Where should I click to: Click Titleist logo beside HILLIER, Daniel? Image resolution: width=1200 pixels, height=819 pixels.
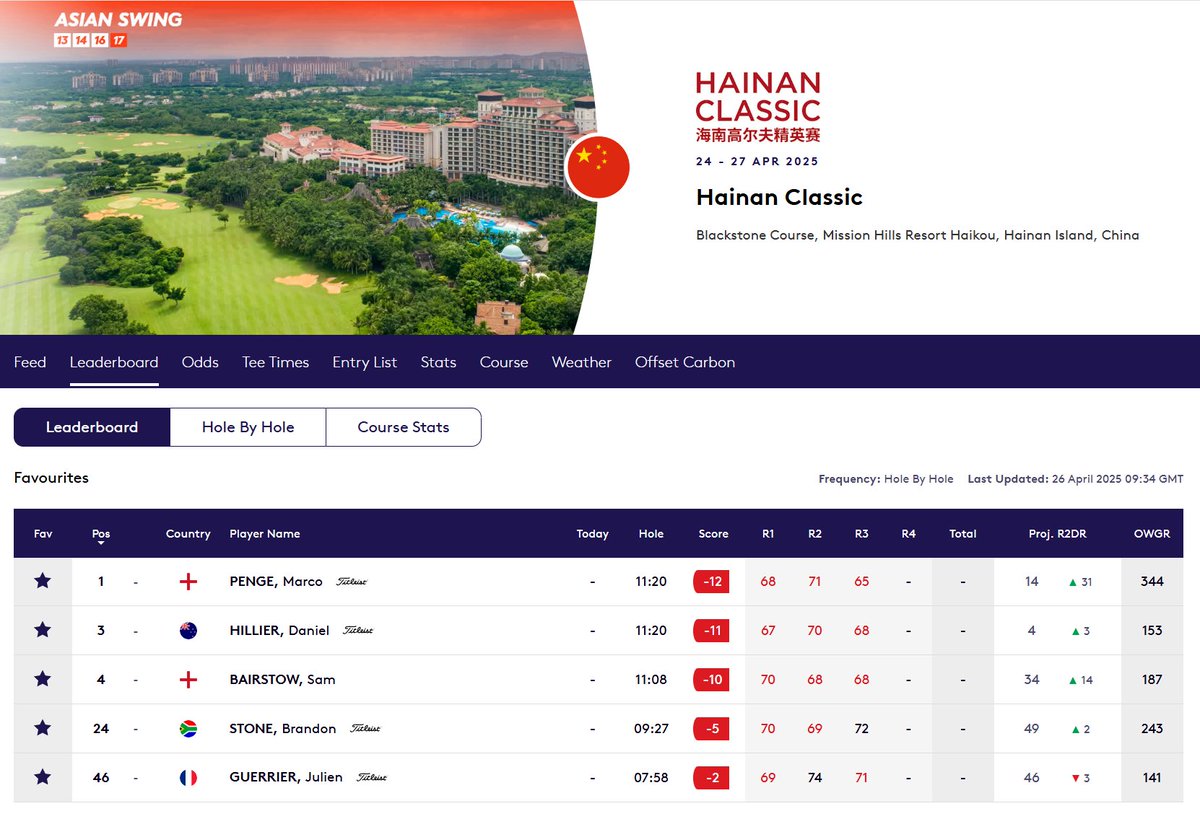358,630
